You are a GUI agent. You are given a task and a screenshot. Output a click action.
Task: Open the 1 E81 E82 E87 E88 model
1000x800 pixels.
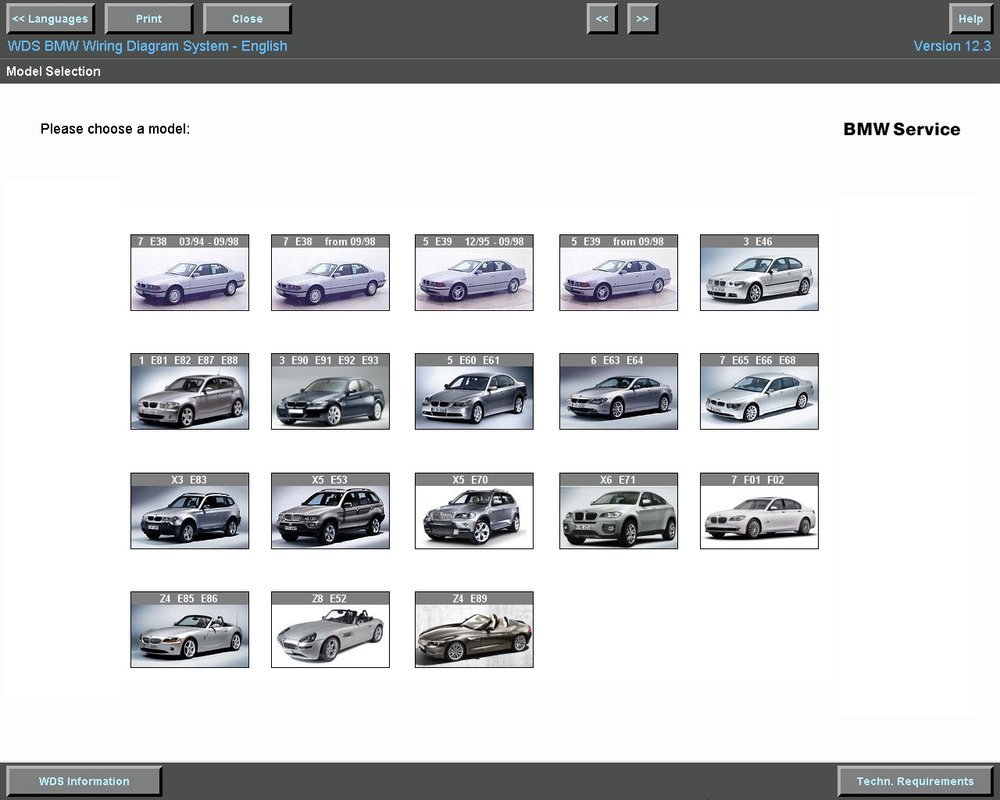tap(189, 392)
